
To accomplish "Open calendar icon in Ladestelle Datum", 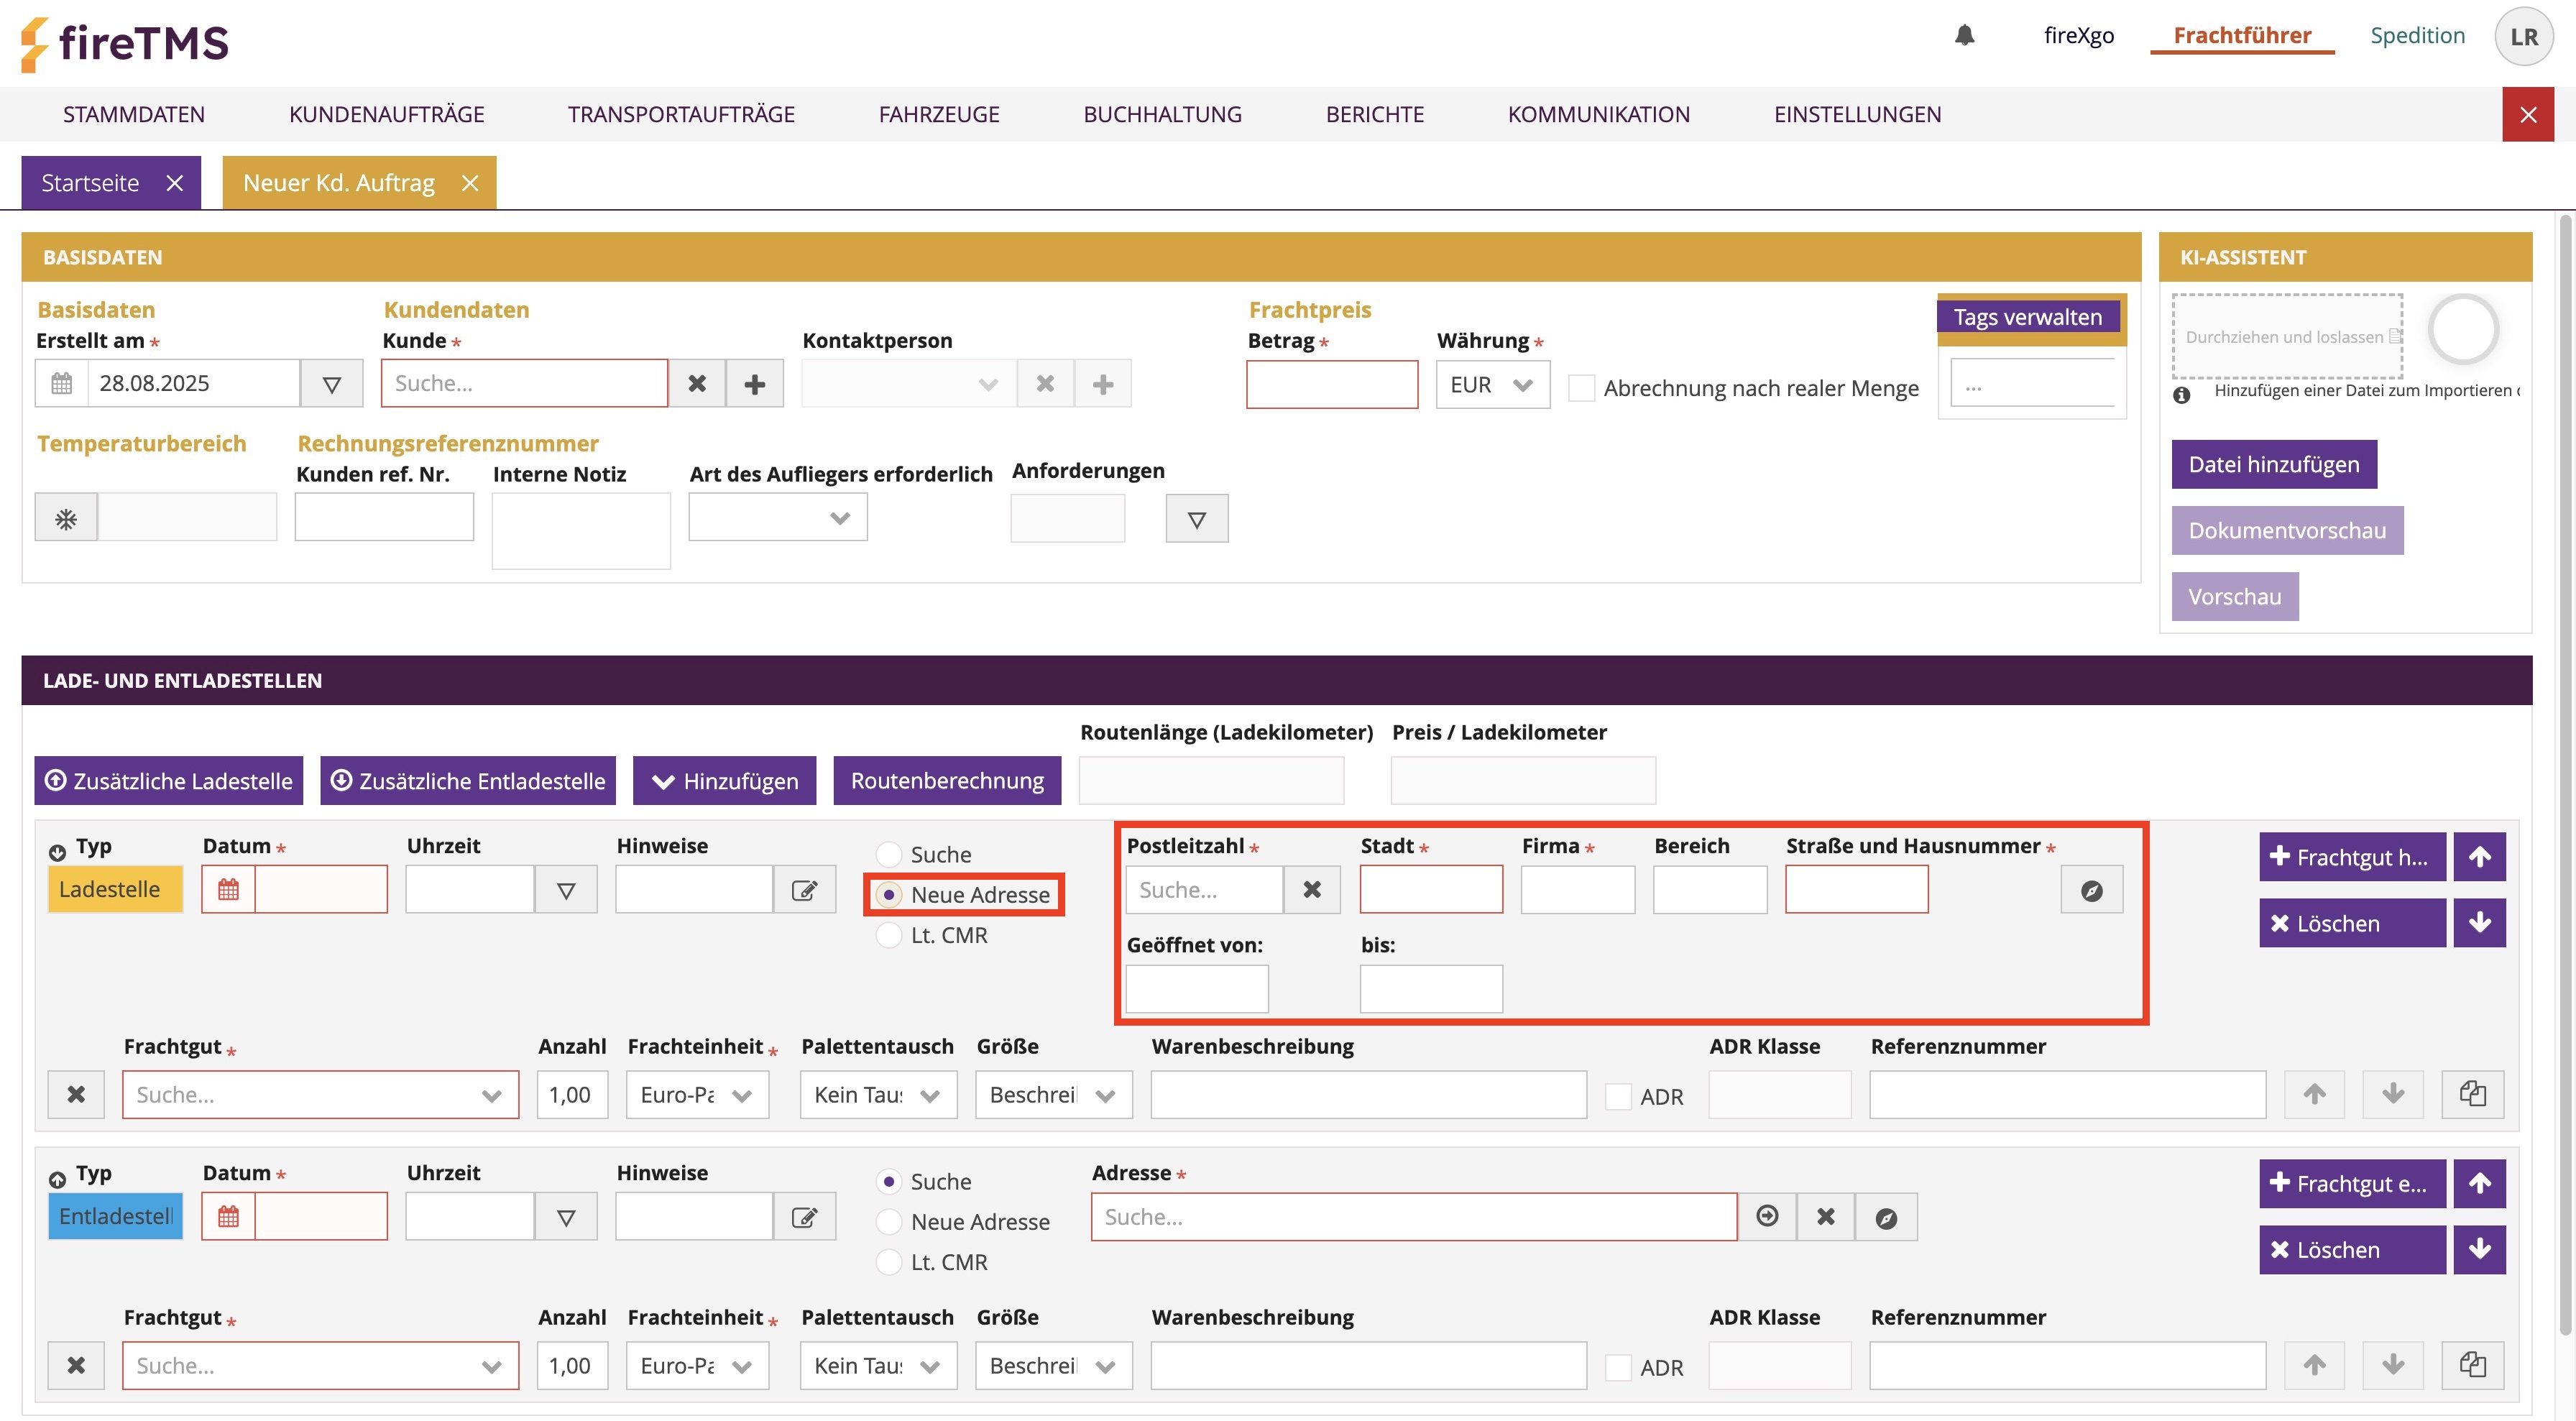I will pos(228,889).
